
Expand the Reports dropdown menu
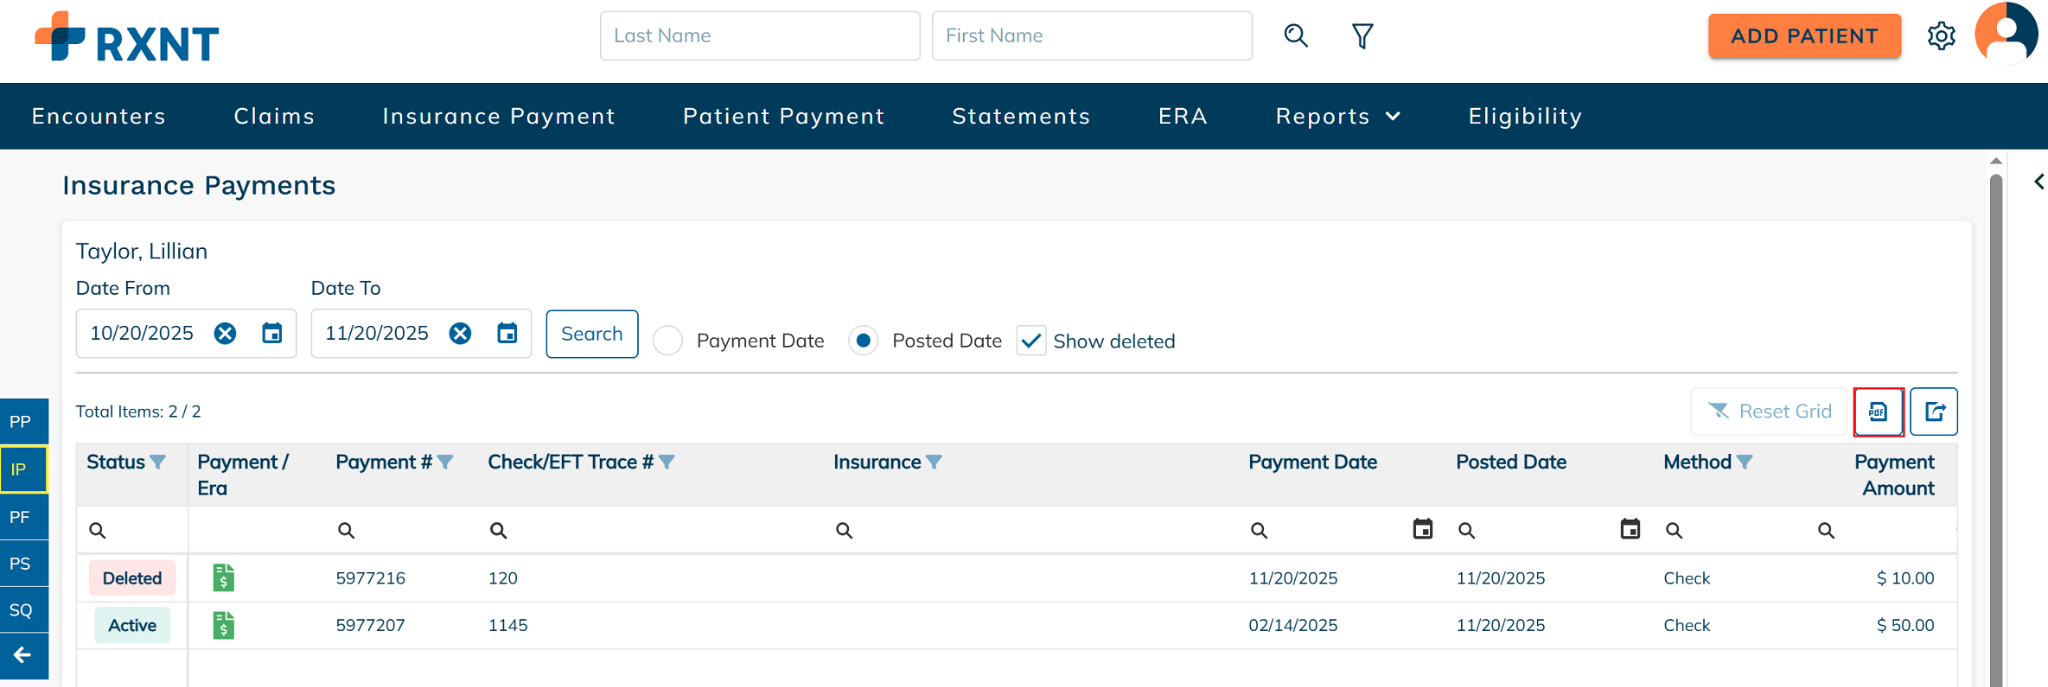[x=1338, y=117]
